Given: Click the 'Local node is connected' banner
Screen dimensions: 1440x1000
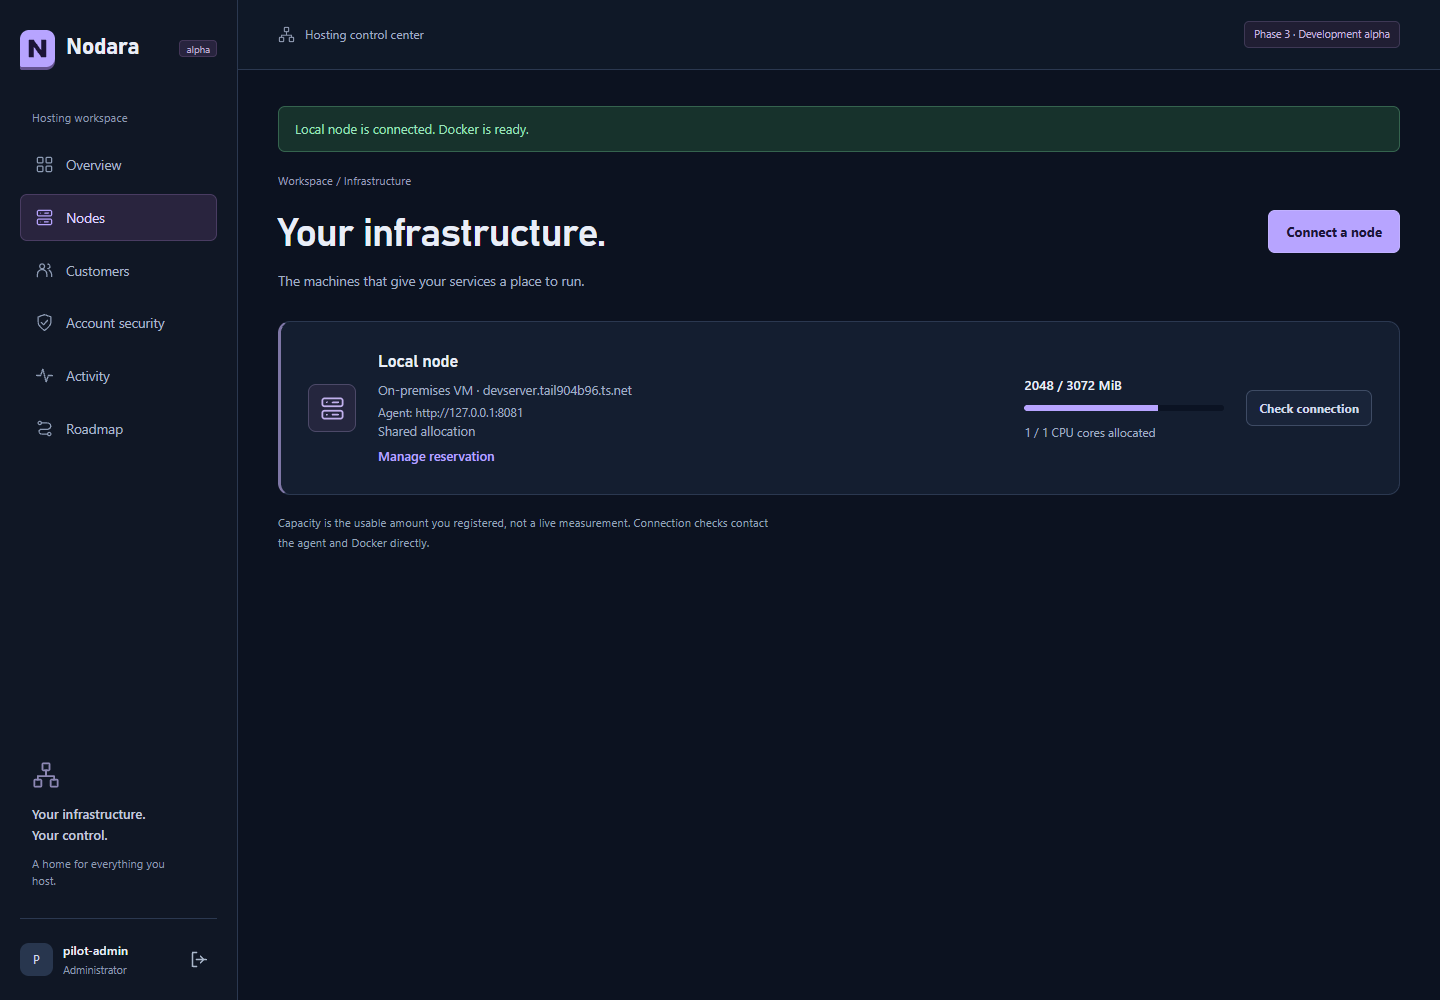Looking at the screenshot, I should click(x=839, y=129).
